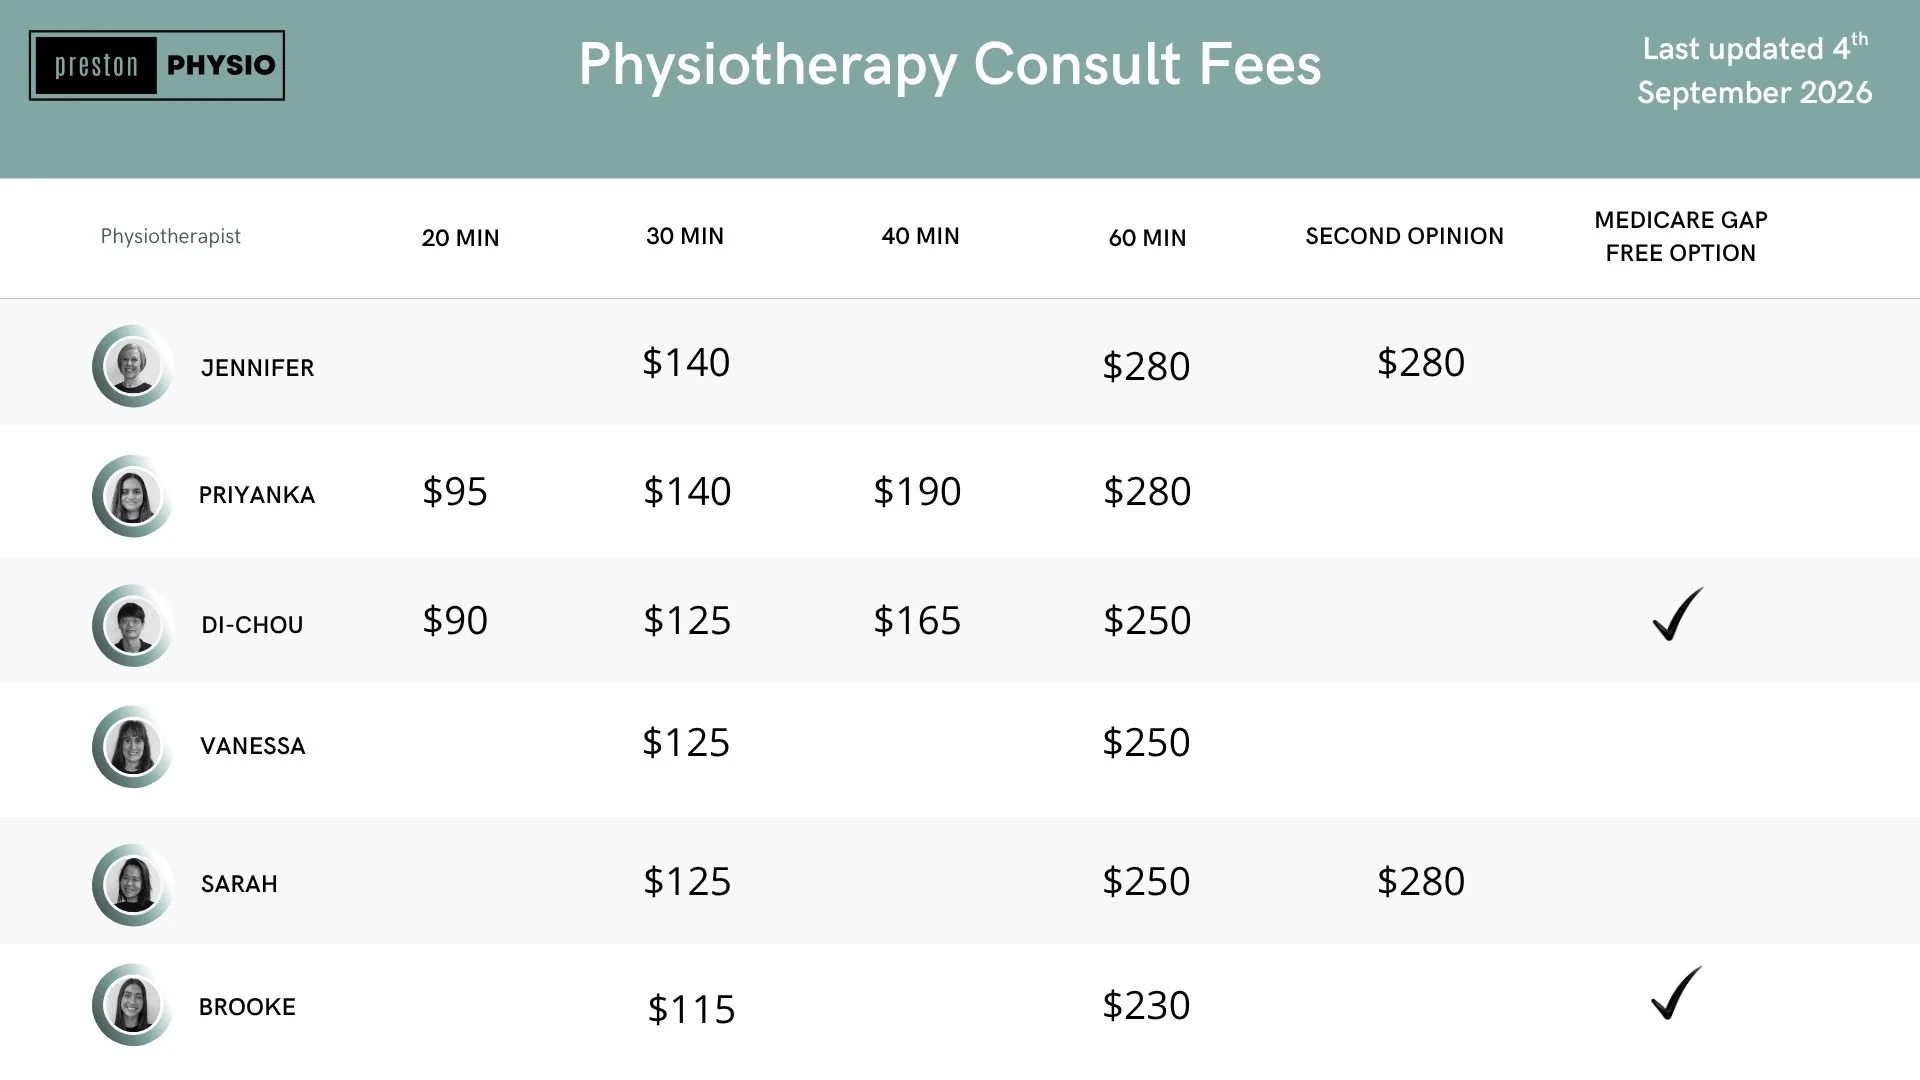The height and width of the screenshot is (1080, 1920).
Task: Click the MEDICARE GAP FREE OPTION header
Action: 1681,236
